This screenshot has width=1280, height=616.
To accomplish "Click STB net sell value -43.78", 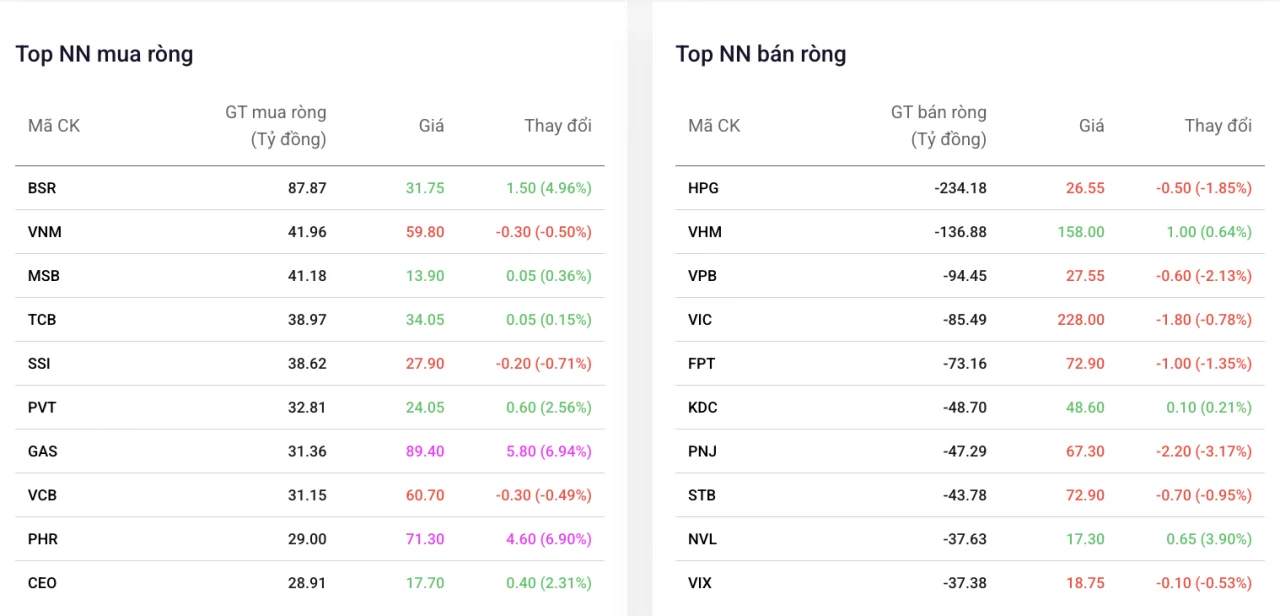I will point(965,496).
